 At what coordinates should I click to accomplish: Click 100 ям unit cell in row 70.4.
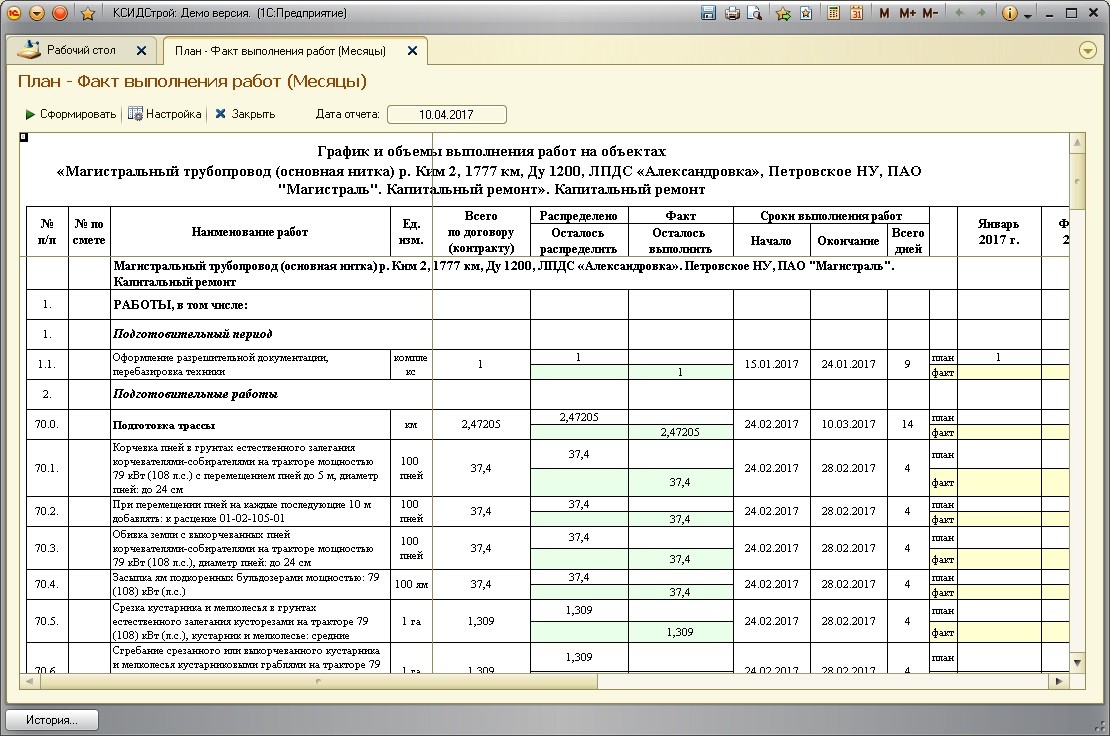(x=411, y=585)
